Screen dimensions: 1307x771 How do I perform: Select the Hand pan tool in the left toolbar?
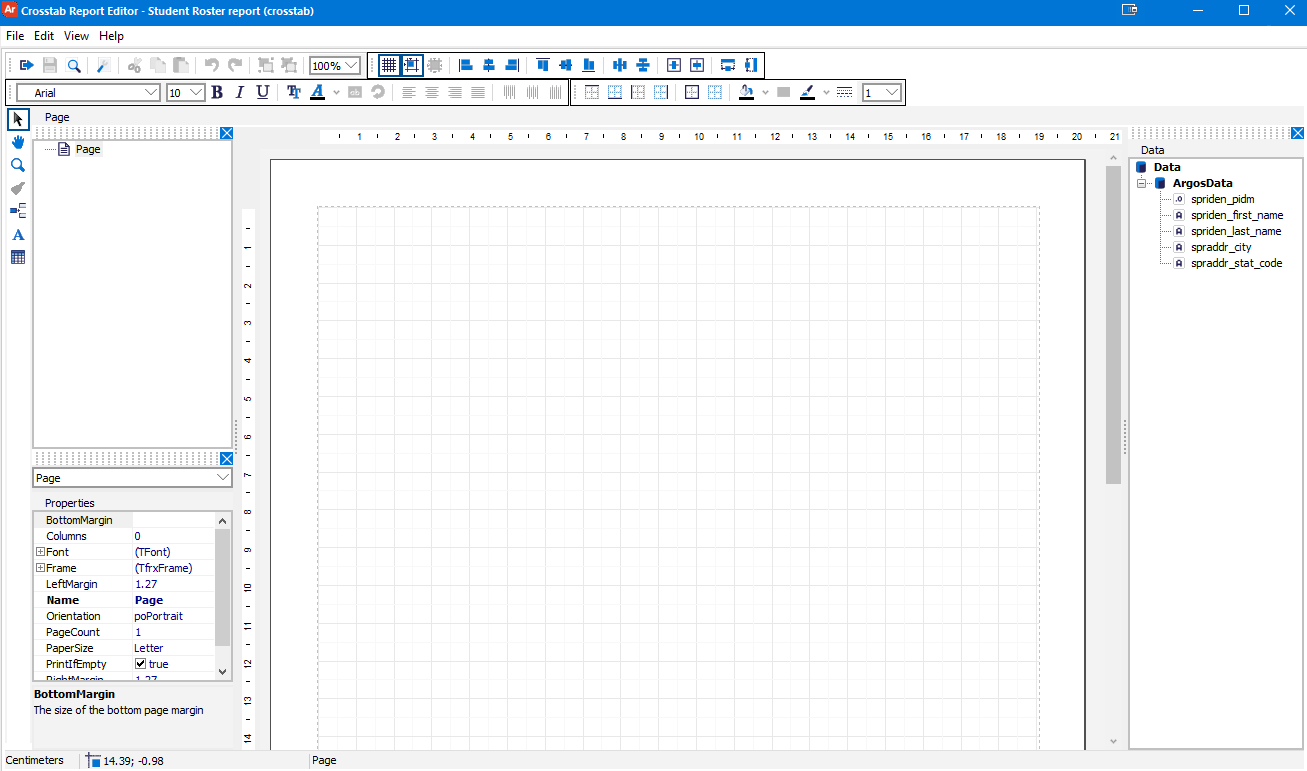(x=17, y=142)
